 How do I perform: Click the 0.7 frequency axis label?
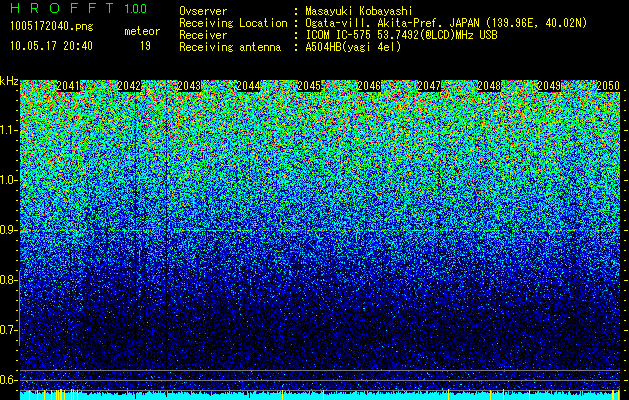7,331
